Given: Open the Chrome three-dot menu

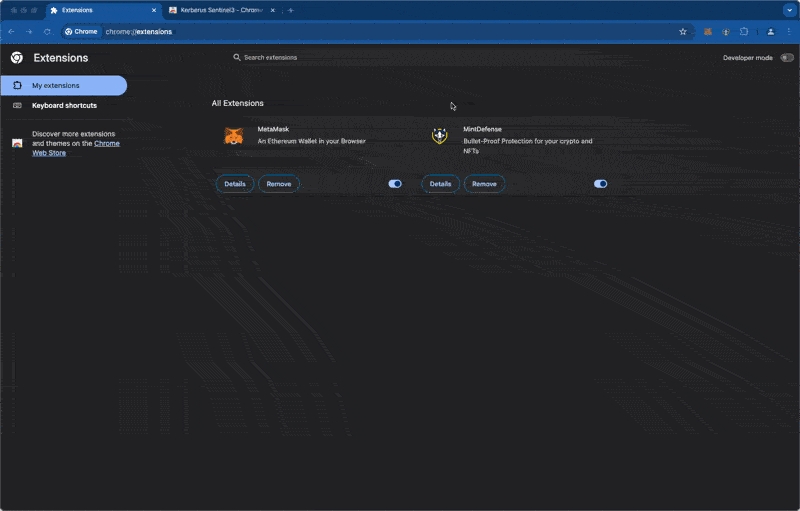Looking at the screenshot, I should (788, 31).
